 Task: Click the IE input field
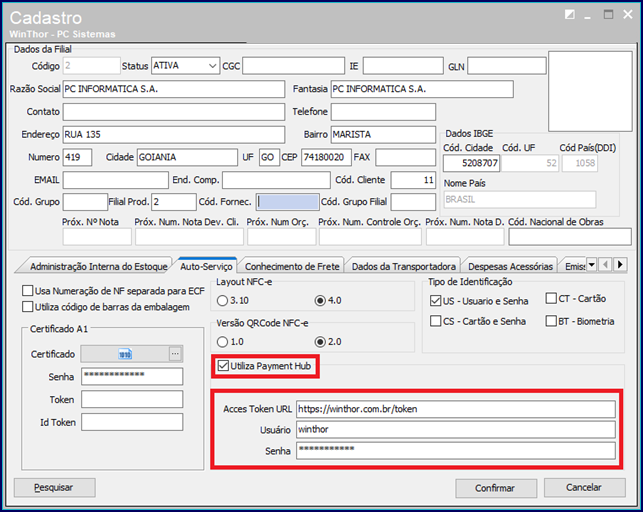tap(403, 66)
